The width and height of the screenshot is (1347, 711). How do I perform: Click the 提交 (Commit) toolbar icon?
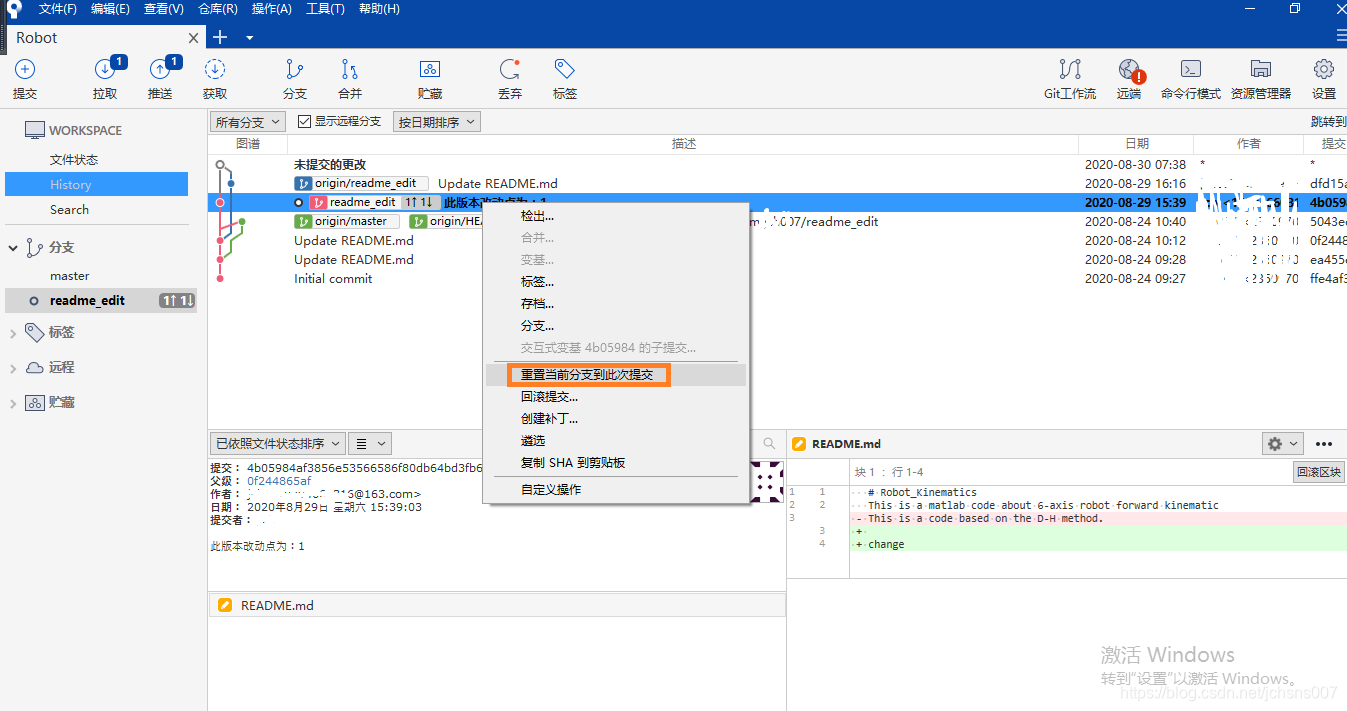[x=25, y=70]
